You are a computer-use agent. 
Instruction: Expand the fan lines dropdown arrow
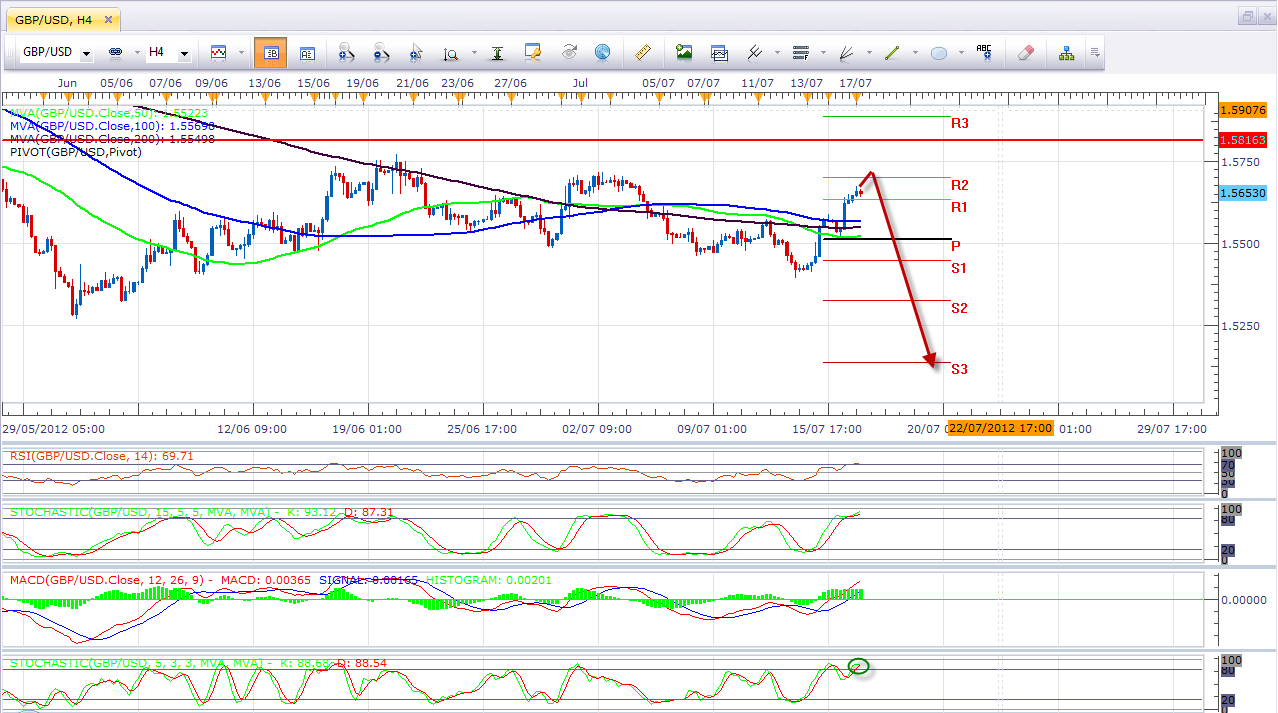tap(869, 53)
